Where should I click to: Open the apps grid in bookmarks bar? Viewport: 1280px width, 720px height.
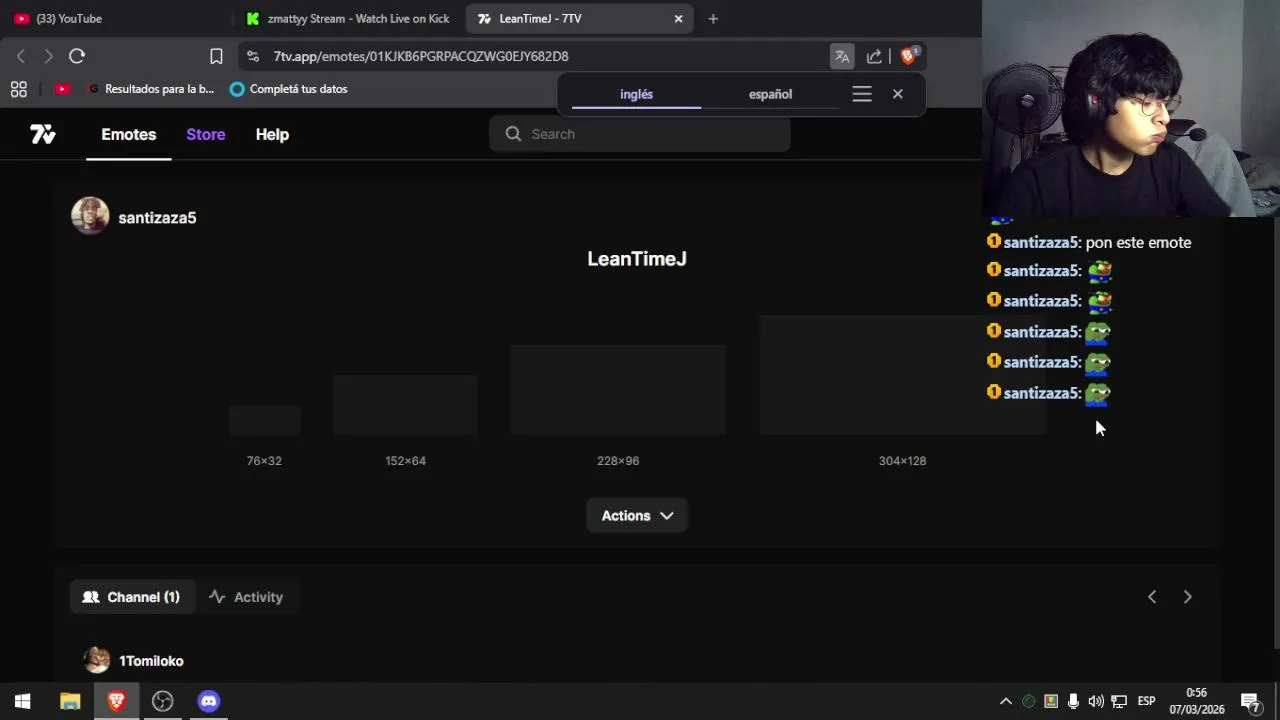pyautogui.click(x=18, y=89)
